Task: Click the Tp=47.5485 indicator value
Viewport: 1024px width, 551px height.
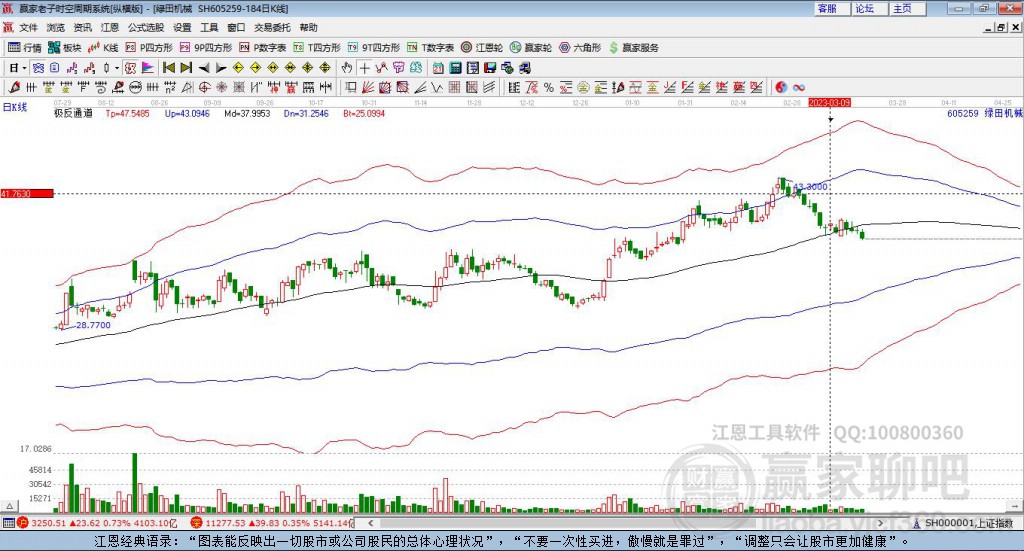Action: (127, 114)
